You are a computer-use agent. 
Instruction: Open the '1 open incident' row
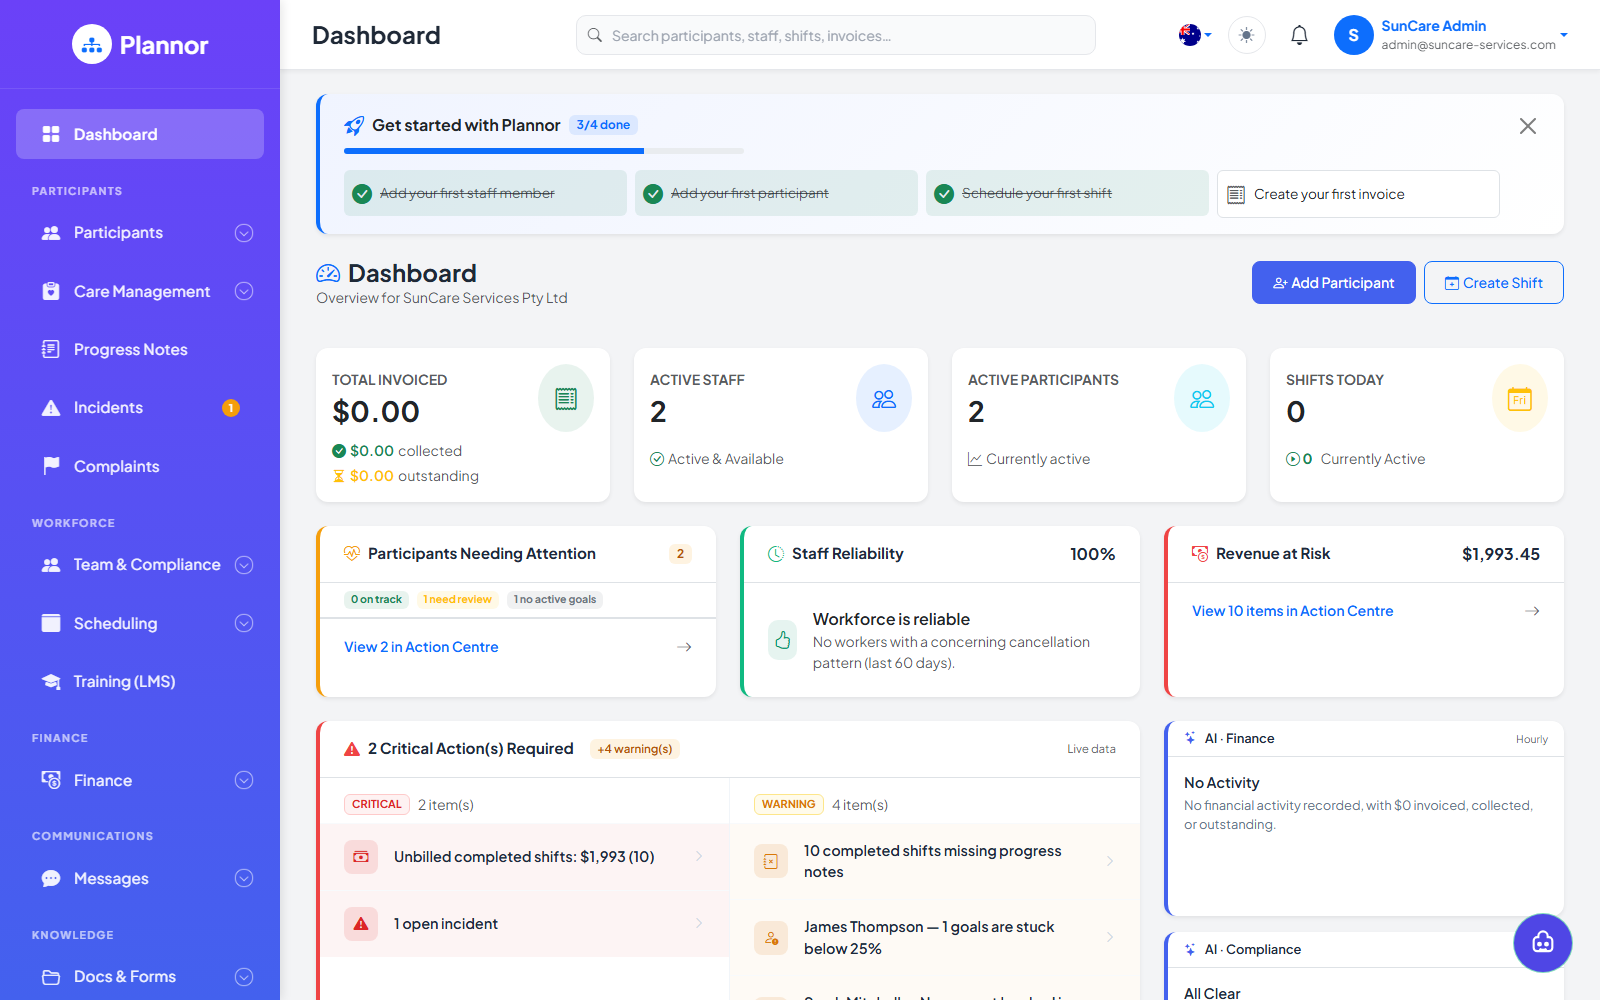[525, 924]
